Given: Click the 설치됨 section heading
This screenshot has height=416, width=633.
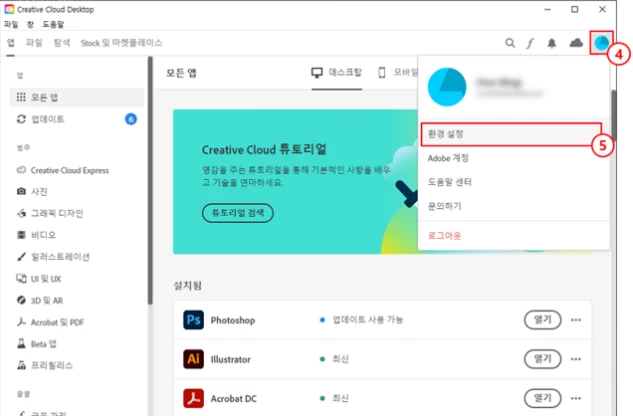Looking at the screenshot, I should coord(187,286).
